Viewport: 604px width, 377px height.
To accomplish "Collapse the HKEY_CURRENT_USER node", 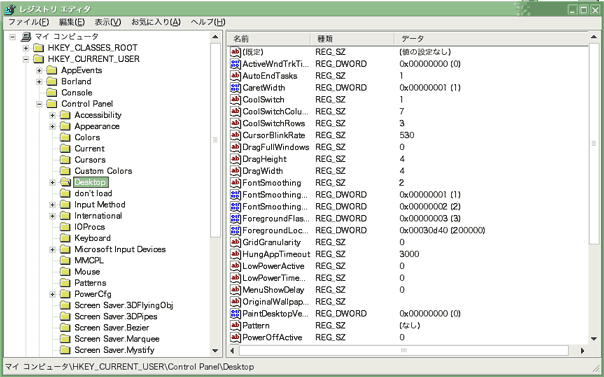I will [x=25, y=59].
